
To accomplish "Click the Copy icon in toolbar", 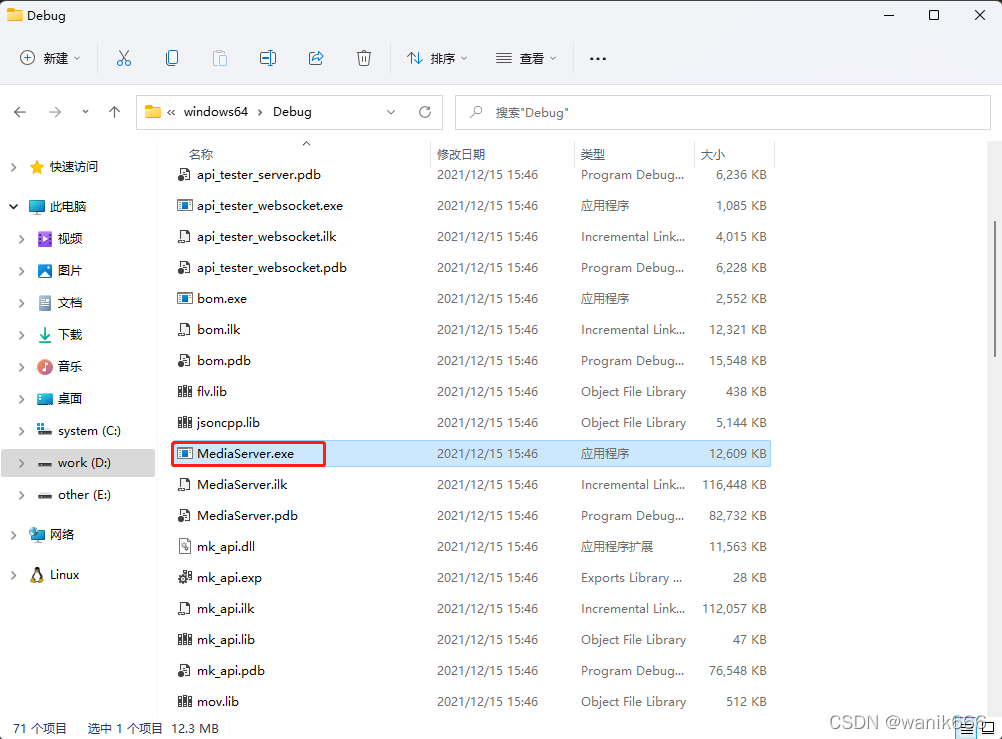I will (x=172, y=58).
